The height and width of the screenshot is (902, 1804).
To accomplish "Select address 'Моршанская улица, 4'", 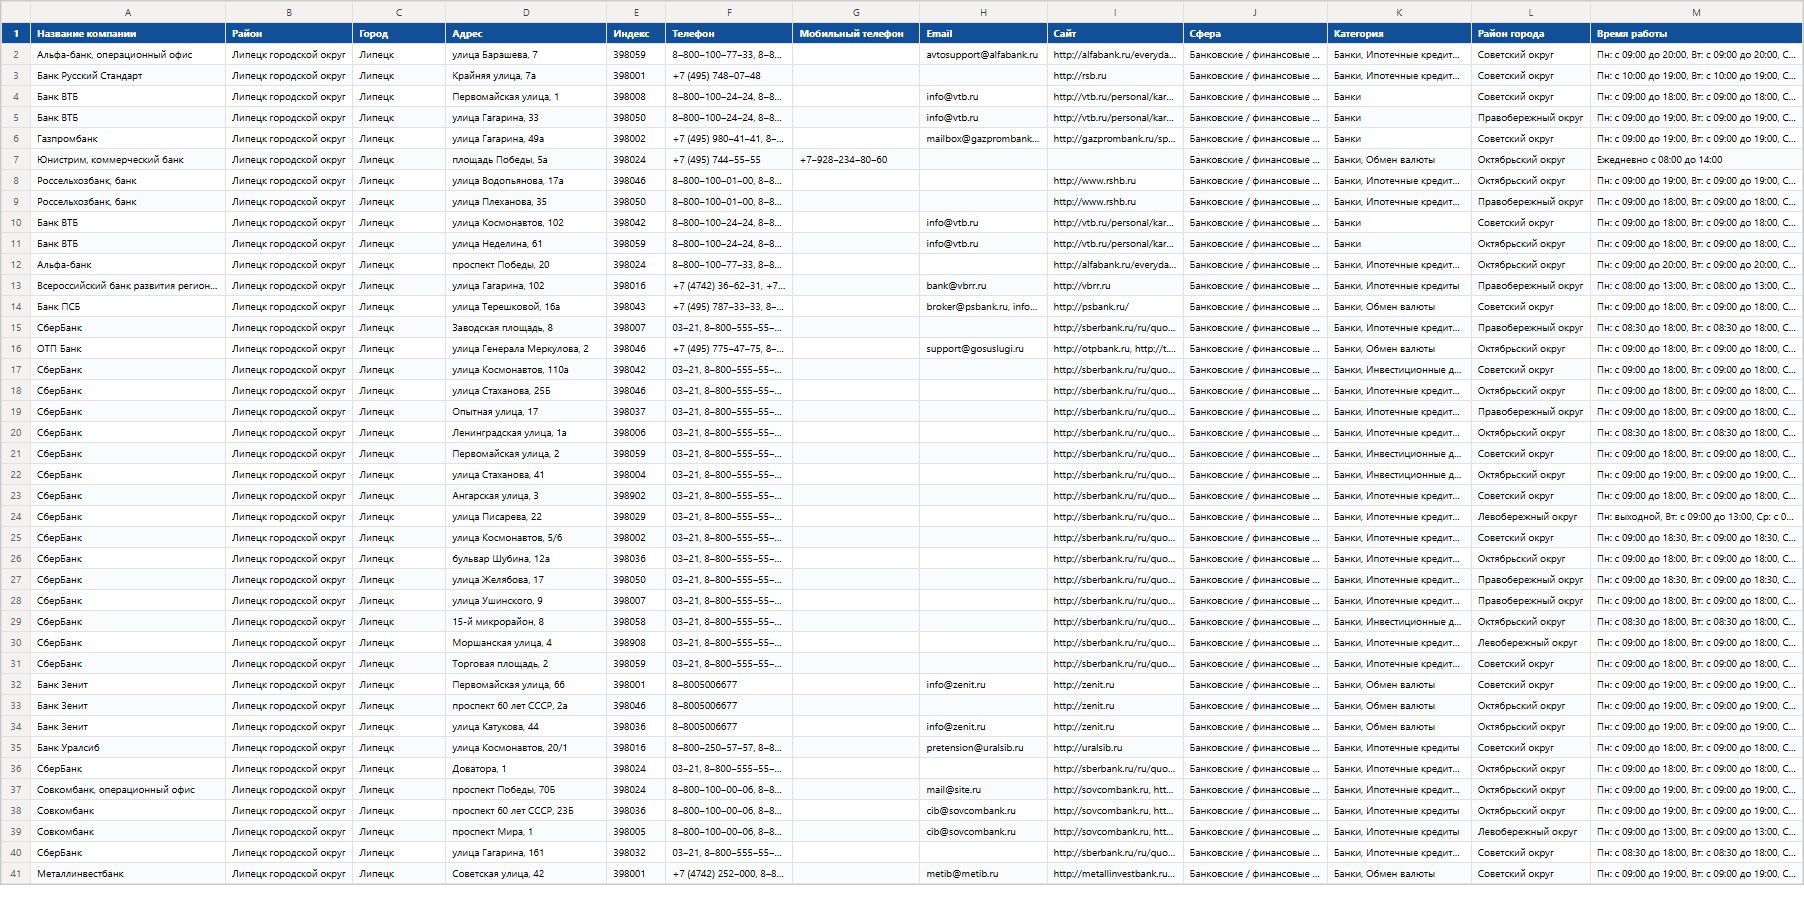I will pos(526,643).
